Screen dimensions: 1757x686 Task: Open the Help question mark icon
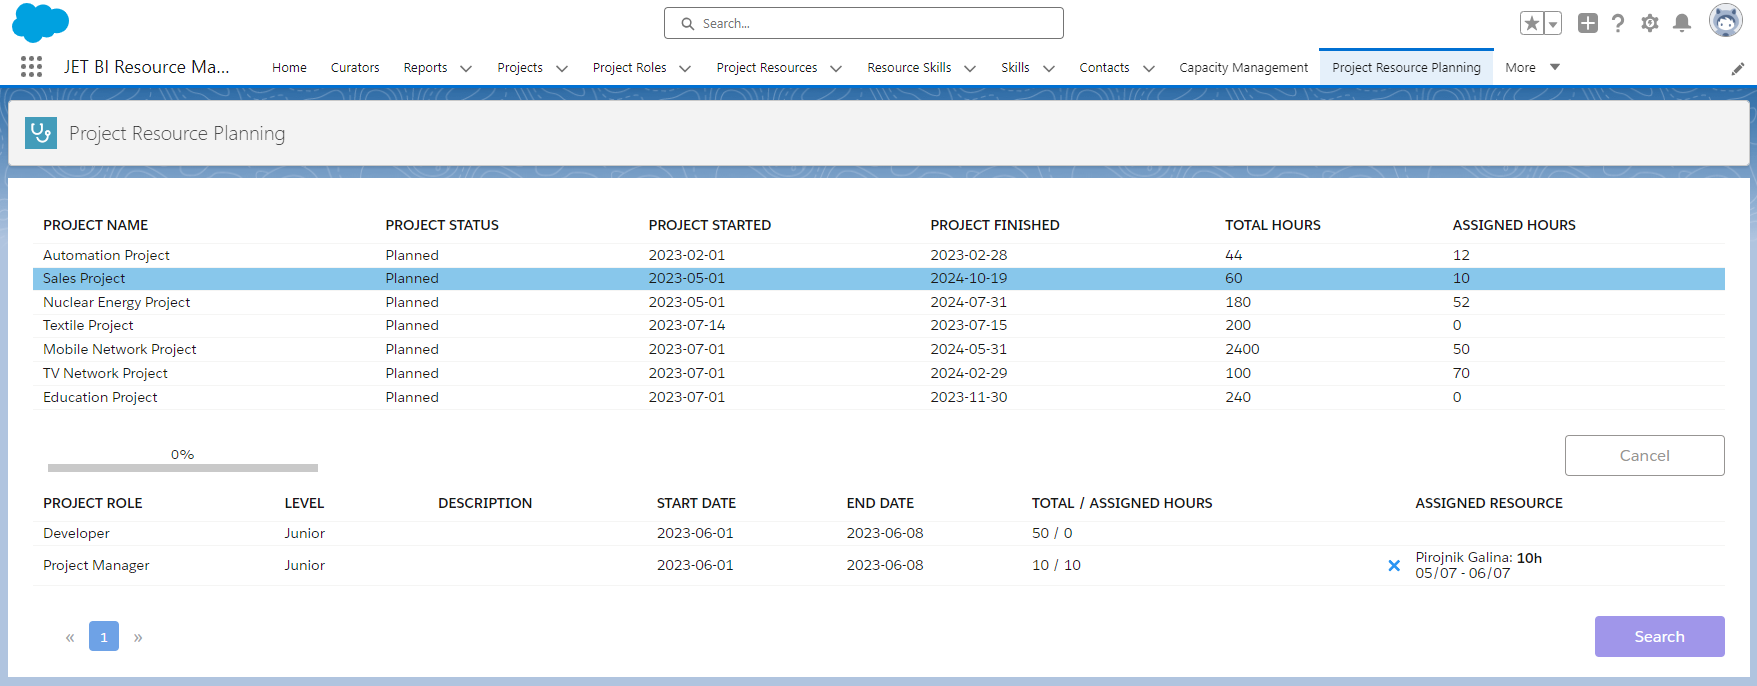(1618, 23)
